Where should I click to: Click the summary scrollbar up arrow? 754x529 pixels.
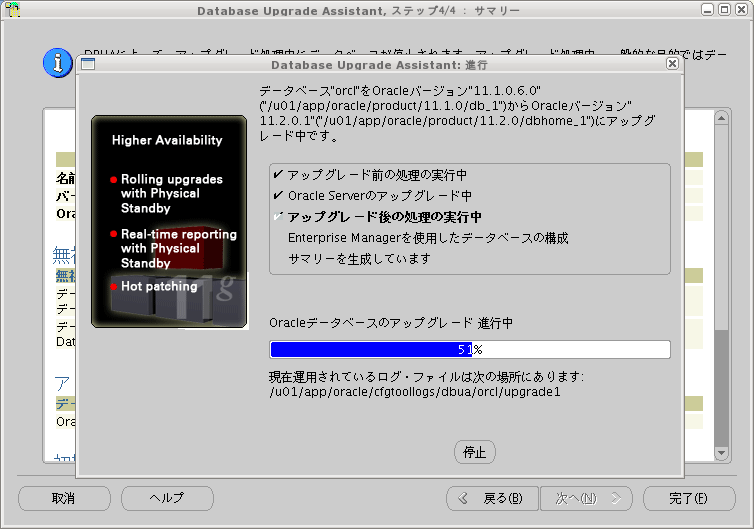pos(721,118)
